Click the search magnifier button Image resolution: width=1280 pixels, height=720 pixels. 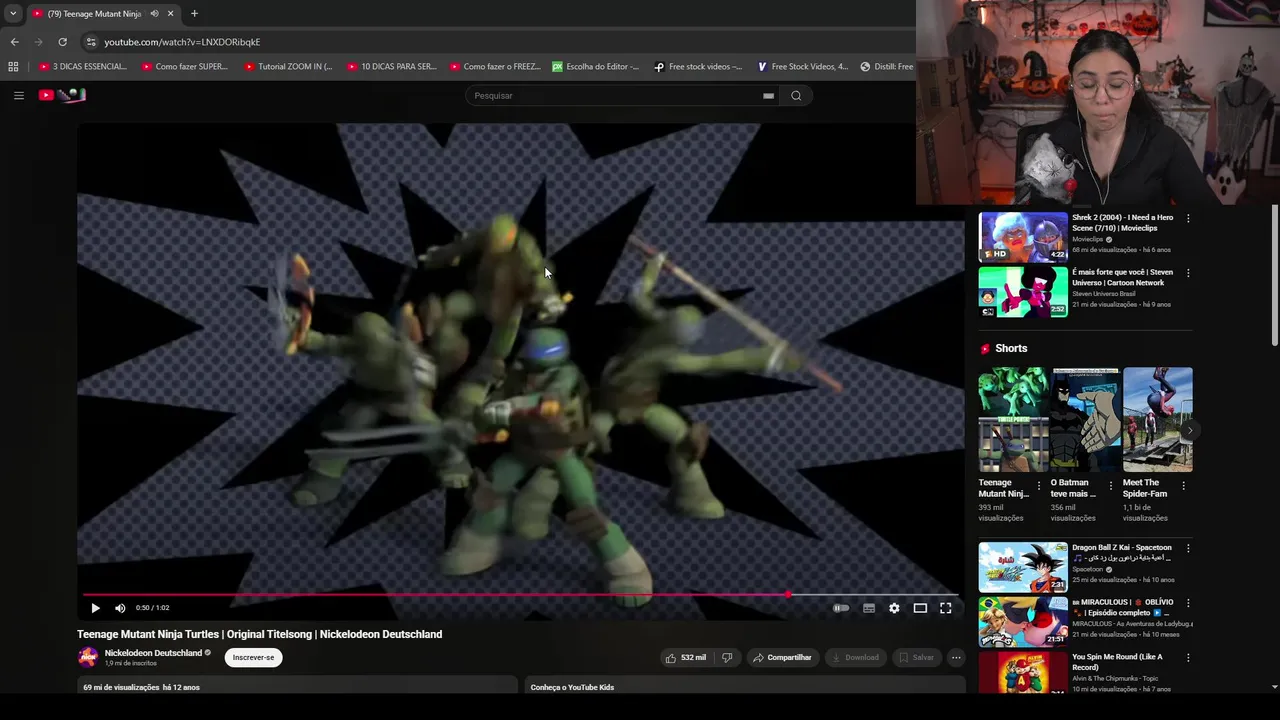[796, 96]
